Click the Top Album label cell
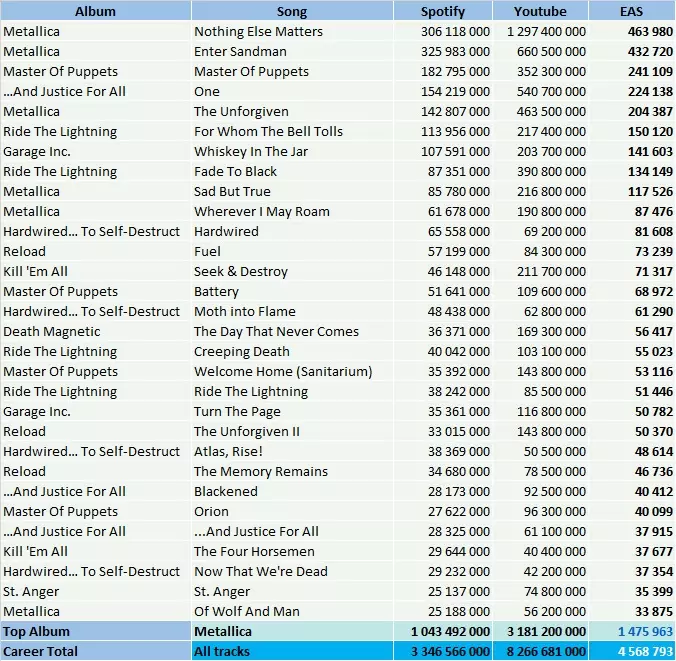This screenshot has height=661, width=676. click(95, 631)
